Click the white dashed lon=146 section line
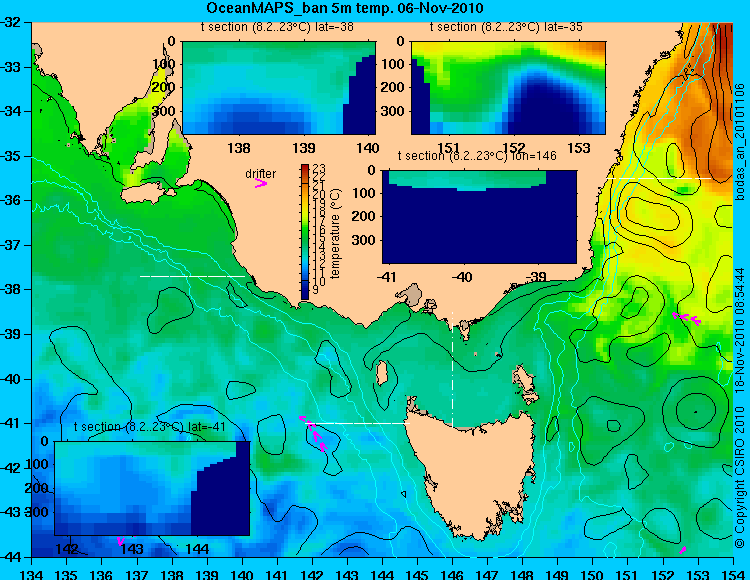The height and width of the screenshot is (580, 750). coord(452,370)
